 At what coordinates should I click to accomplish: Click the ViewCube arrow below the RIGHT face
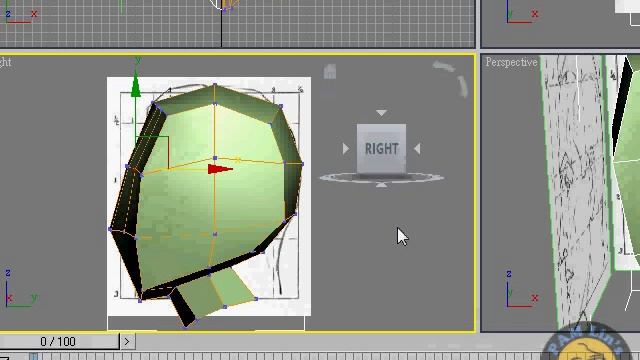pyautogui.click(x=381, y=185)
